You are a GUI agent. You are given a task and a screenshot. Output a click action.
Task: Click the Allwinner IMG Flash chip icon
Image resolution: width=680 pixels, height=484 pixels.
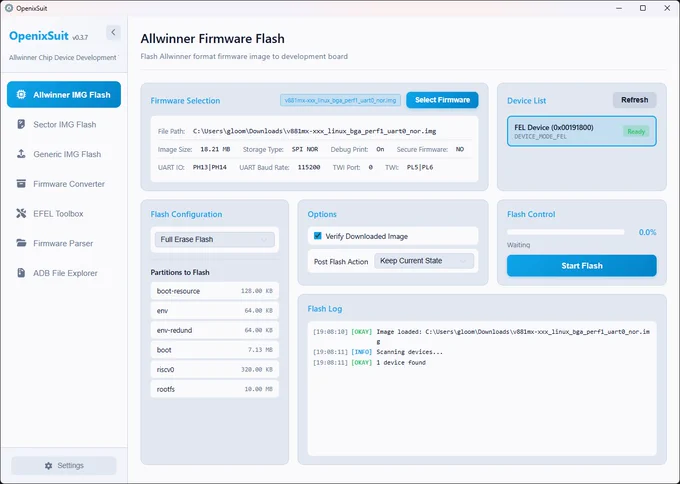coord(21,95)
